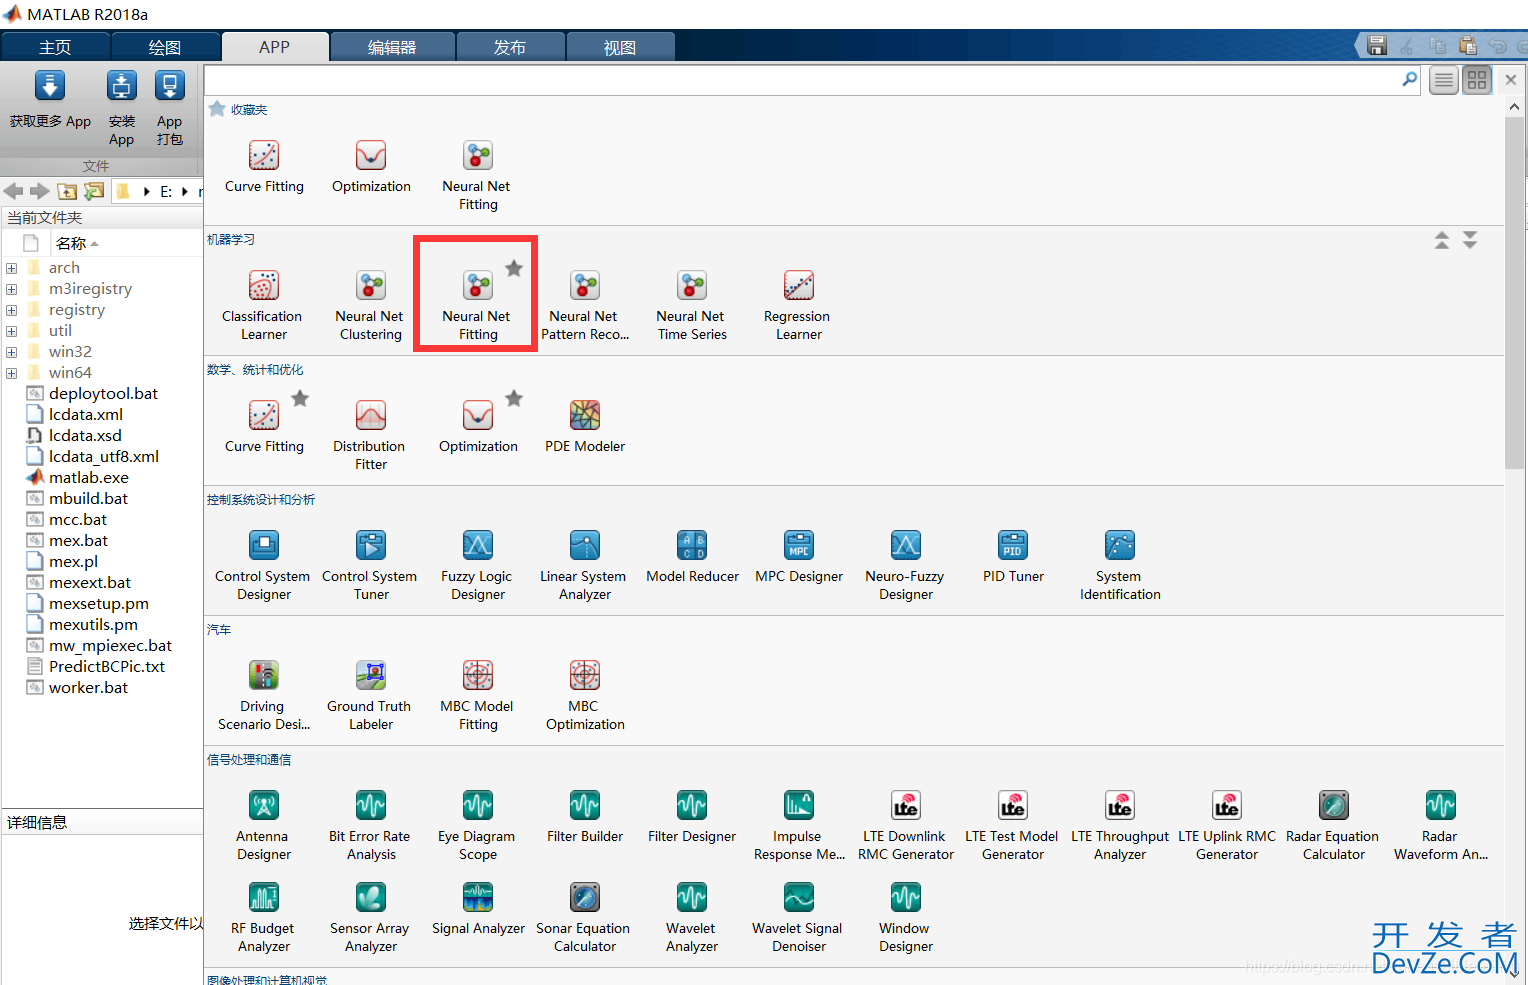The height and width of the screenshot is (985, 1528).
Task: Open PID Tuner app
Action: coord(1012,556)
